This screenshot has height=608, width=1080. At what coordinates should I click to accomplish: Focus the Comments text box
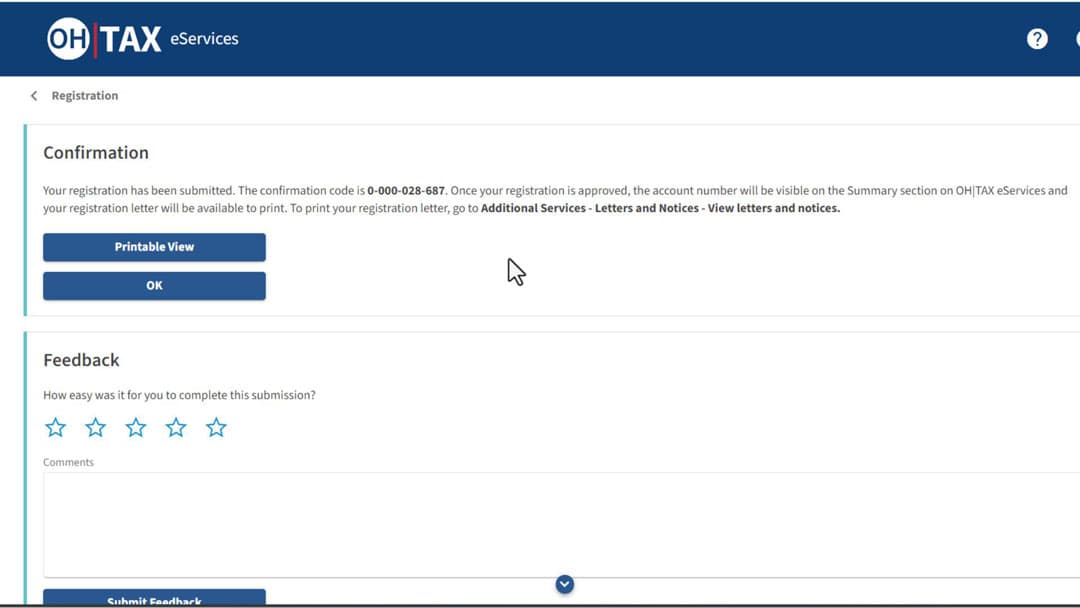pyautogui.click(x=560, y=524)
